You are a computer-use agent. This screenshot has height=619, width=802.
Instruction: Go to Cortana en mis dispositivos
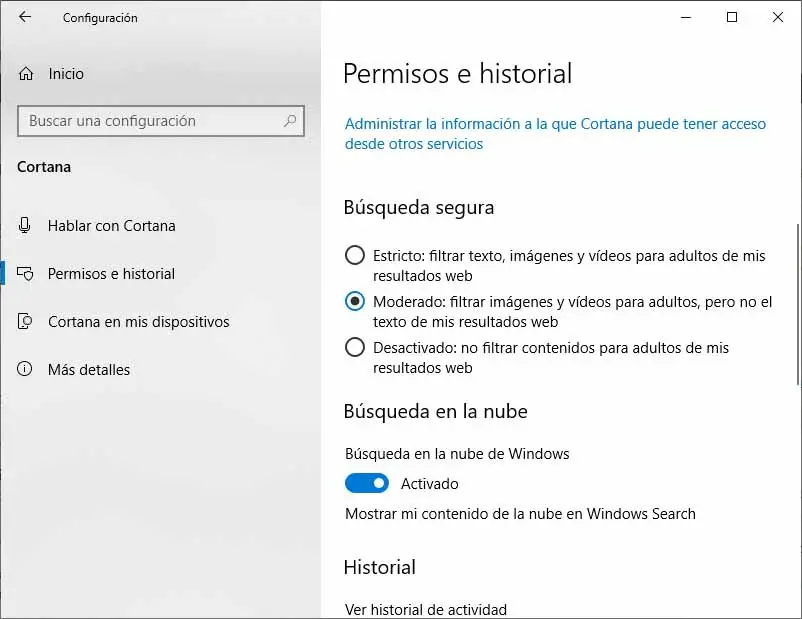138,322
